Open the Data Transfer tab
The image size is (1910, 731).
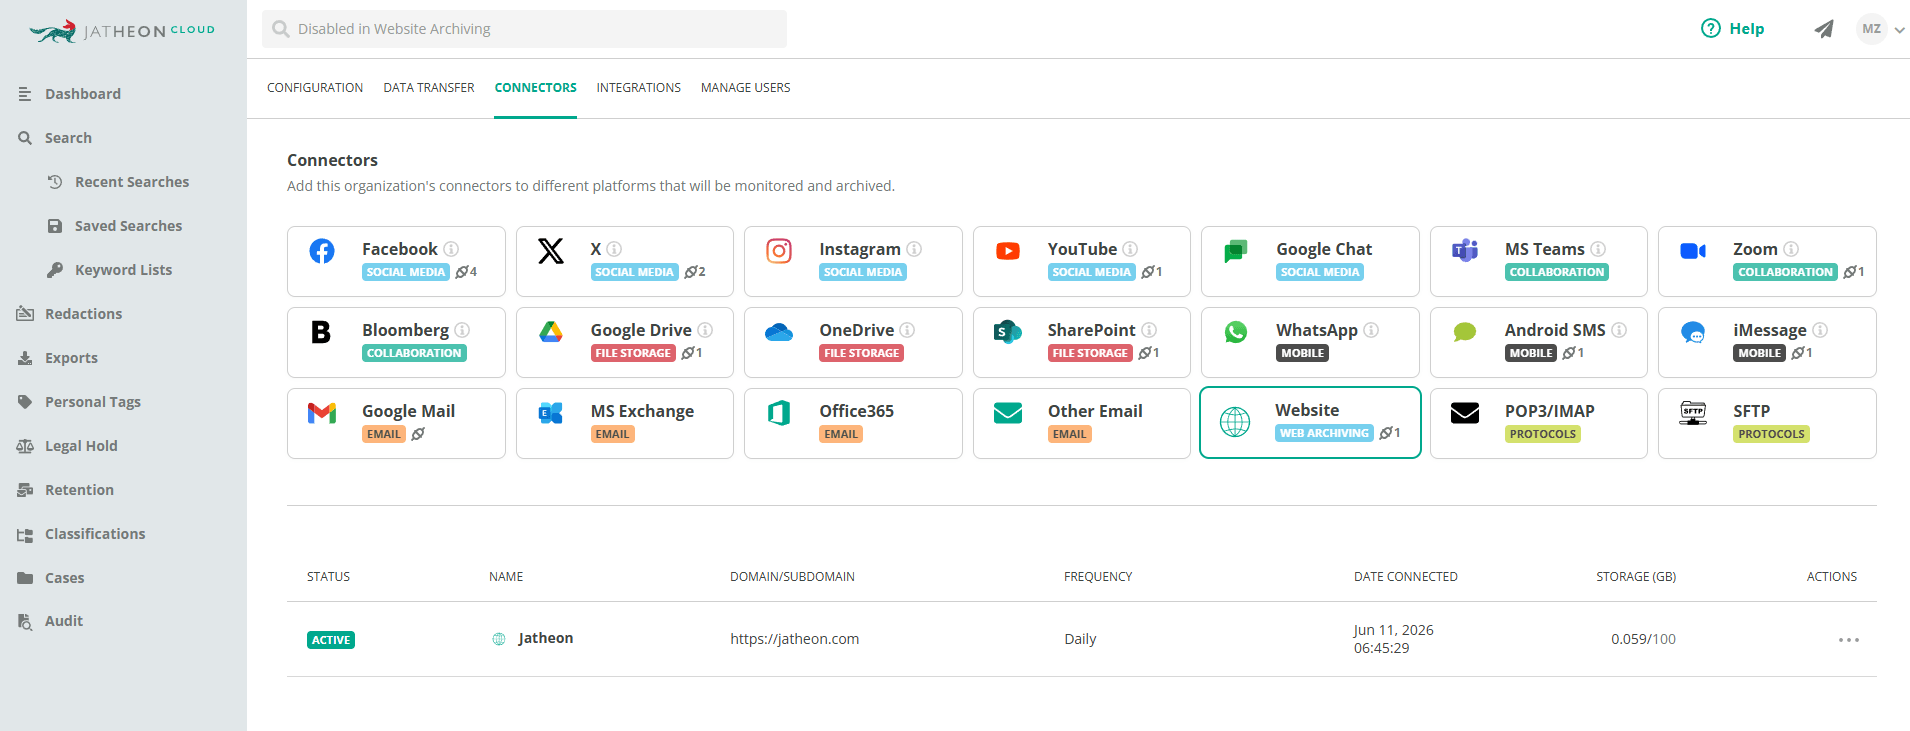[x=429, y=88]
